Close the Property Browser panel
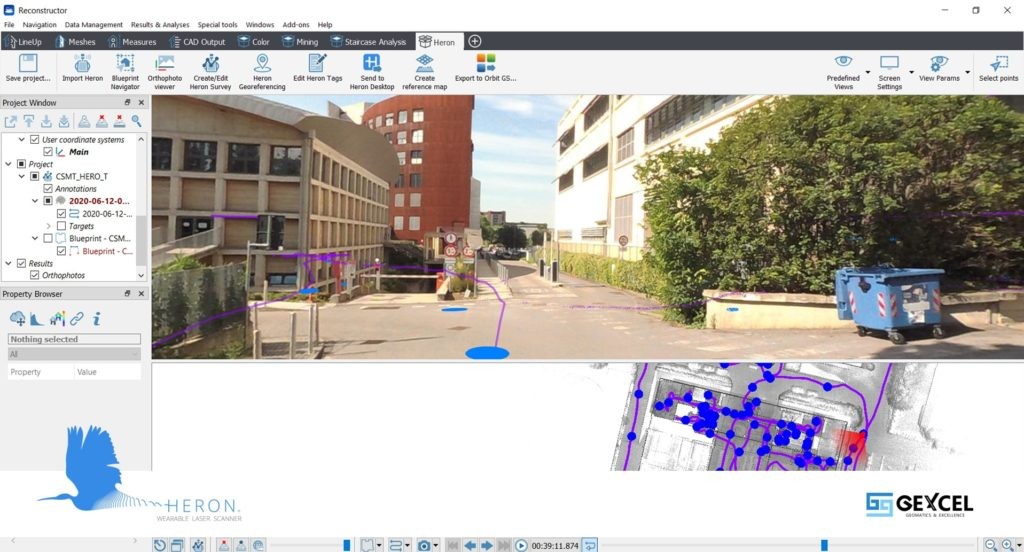1024x552 pixels. (x=141, y=294)
